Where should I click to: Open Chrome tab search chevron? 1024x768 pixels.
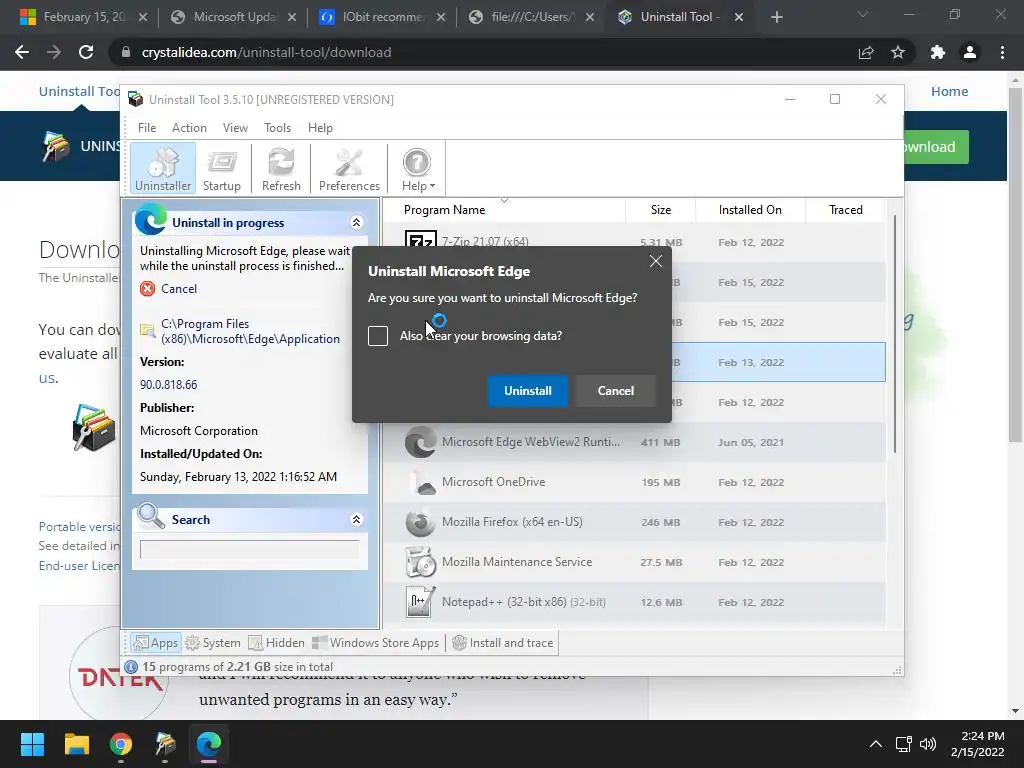(x=863, y=14)
